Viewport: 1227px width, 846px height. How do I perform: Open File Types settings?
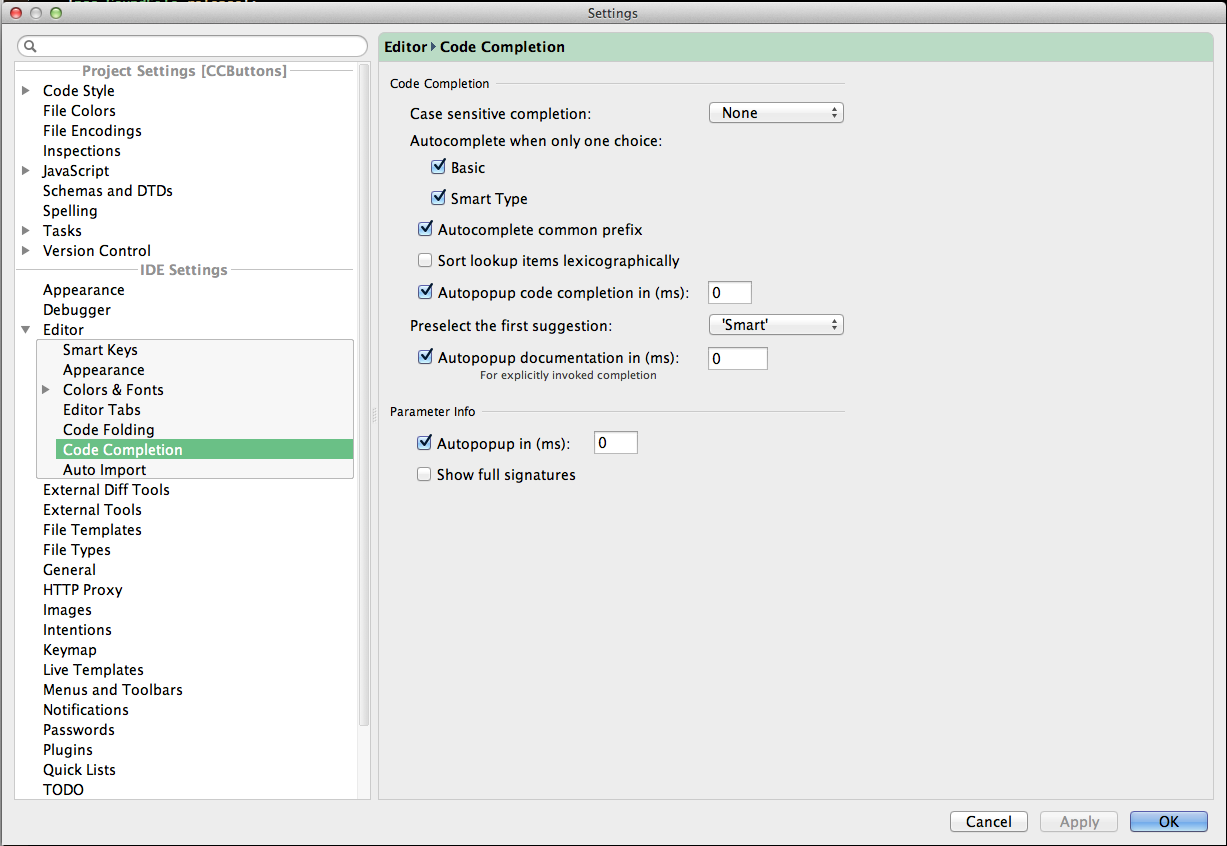click(77, 550)
